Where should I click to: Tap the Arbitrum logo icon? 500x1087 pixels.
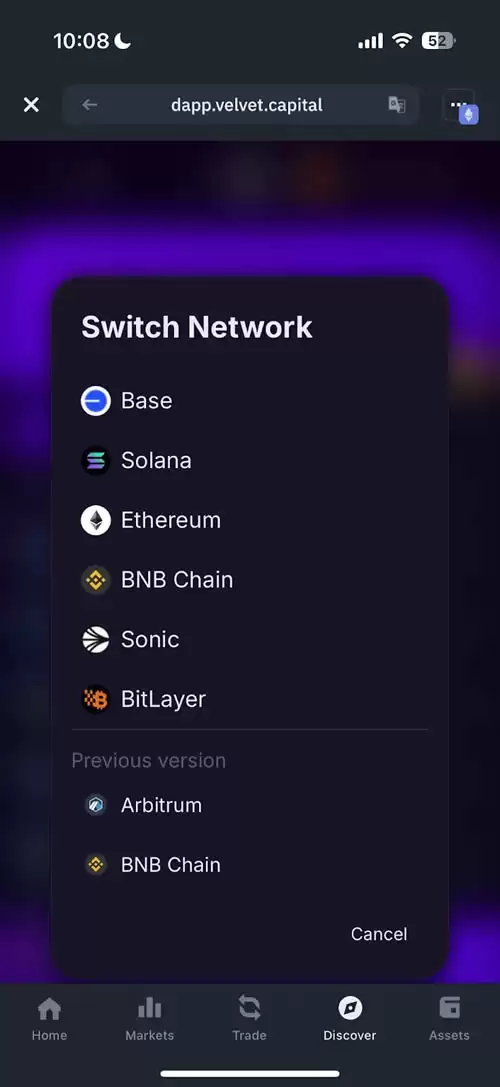95,805
